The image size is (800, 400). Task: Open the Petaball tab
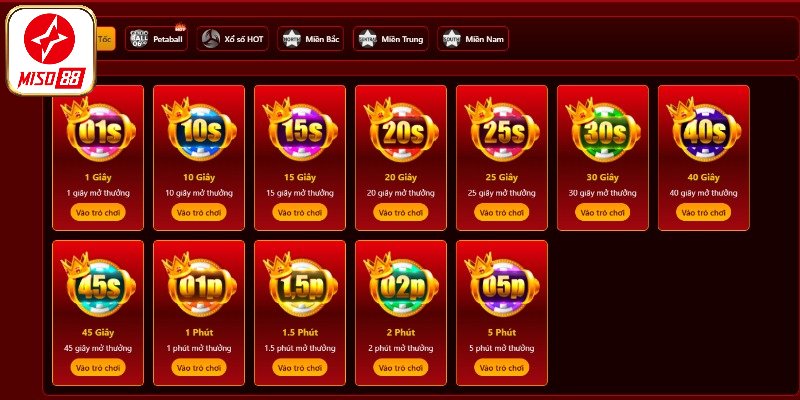click(157, 39)
